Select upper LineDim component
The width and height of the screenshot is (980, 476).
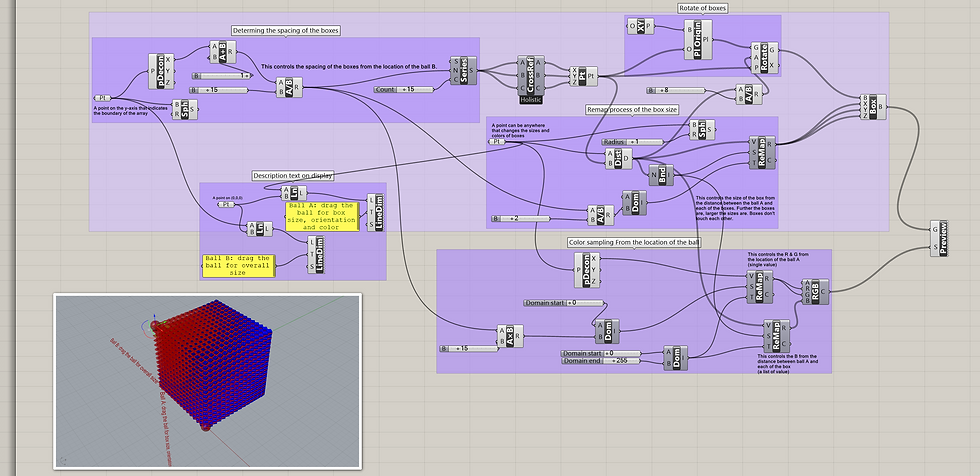click(x=375, y=212)
